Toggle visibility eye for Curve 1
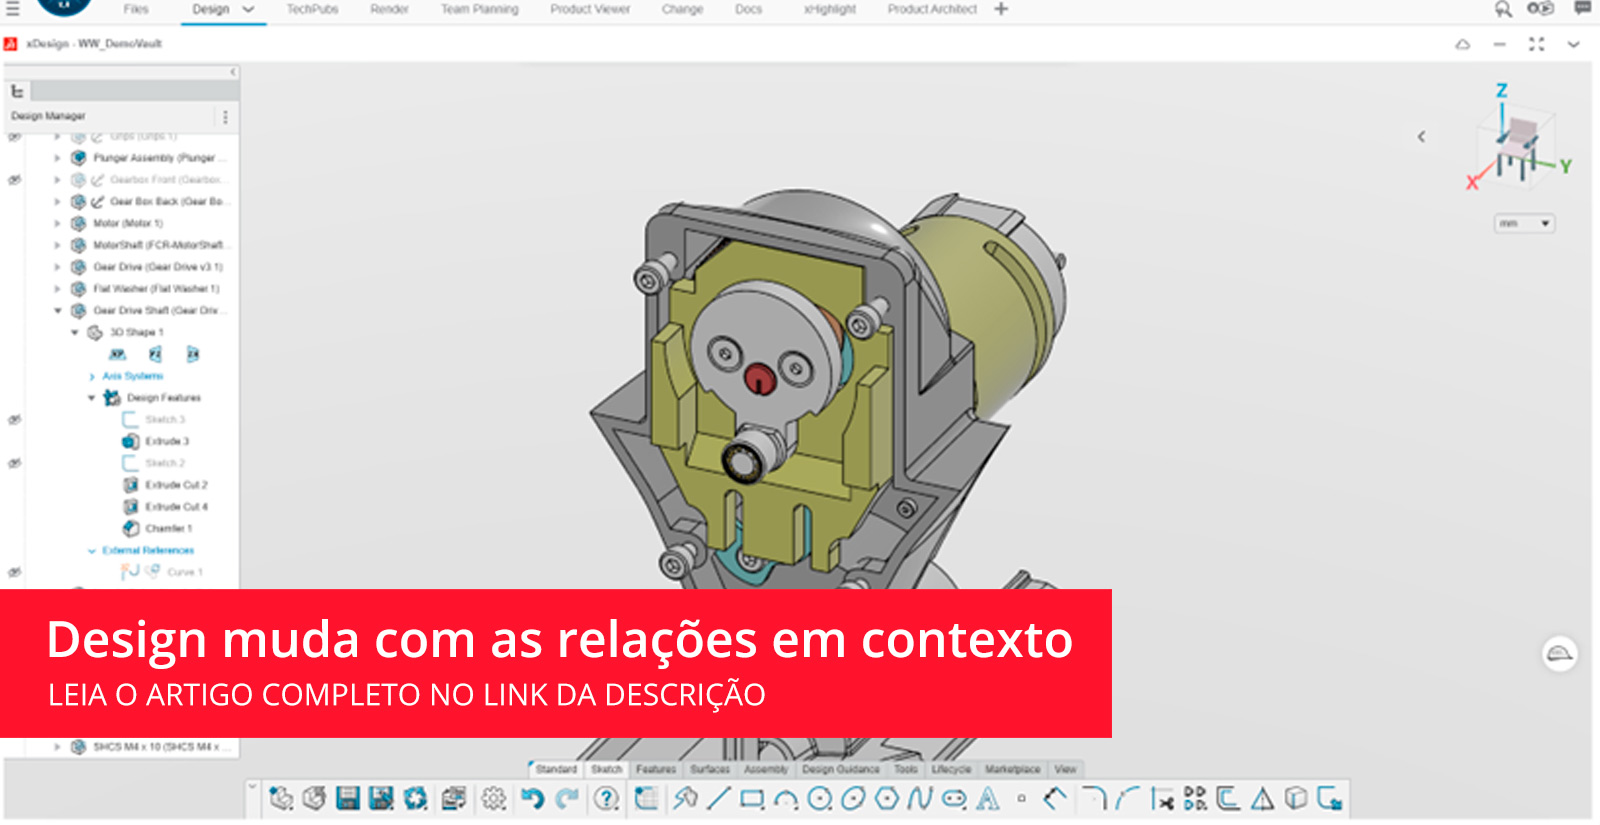 coord(14,572)
